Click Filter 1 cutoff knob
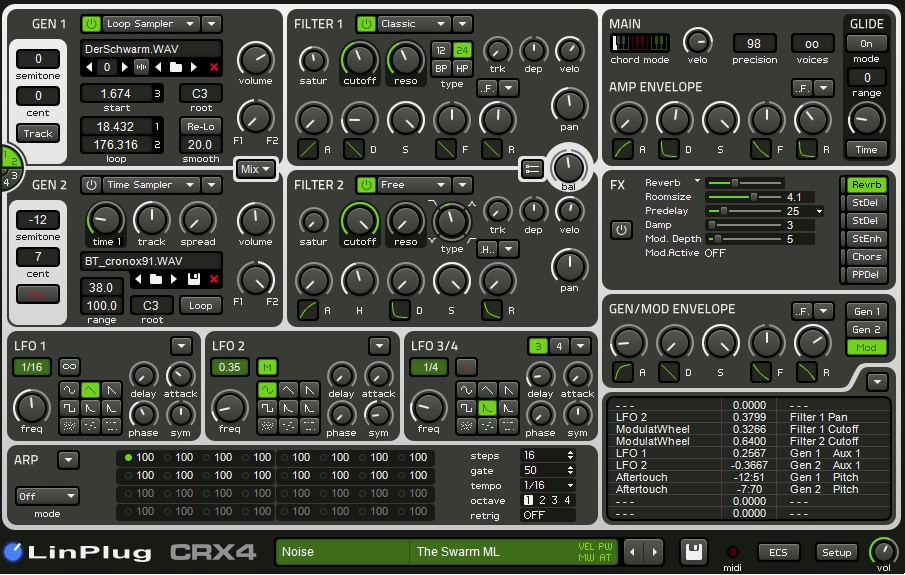The height and width of the screenshot is (575, 905). [359, 59]
